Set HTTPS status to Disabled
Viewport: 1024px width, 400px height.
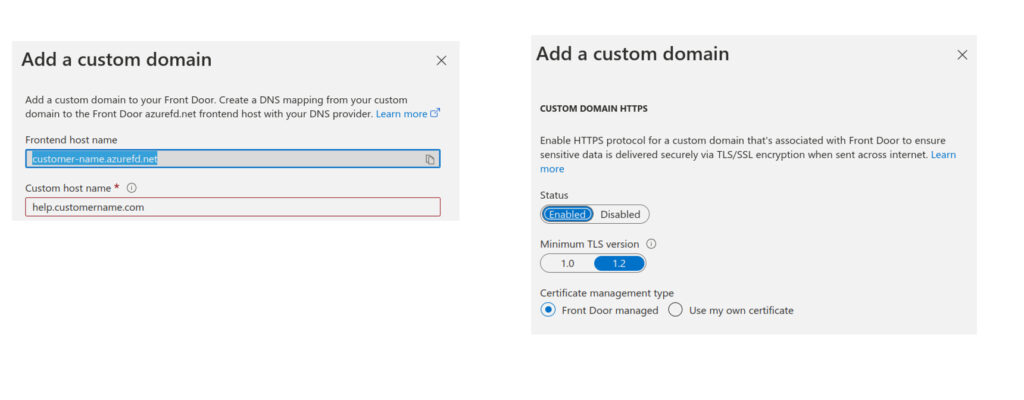tap(620, 214)
